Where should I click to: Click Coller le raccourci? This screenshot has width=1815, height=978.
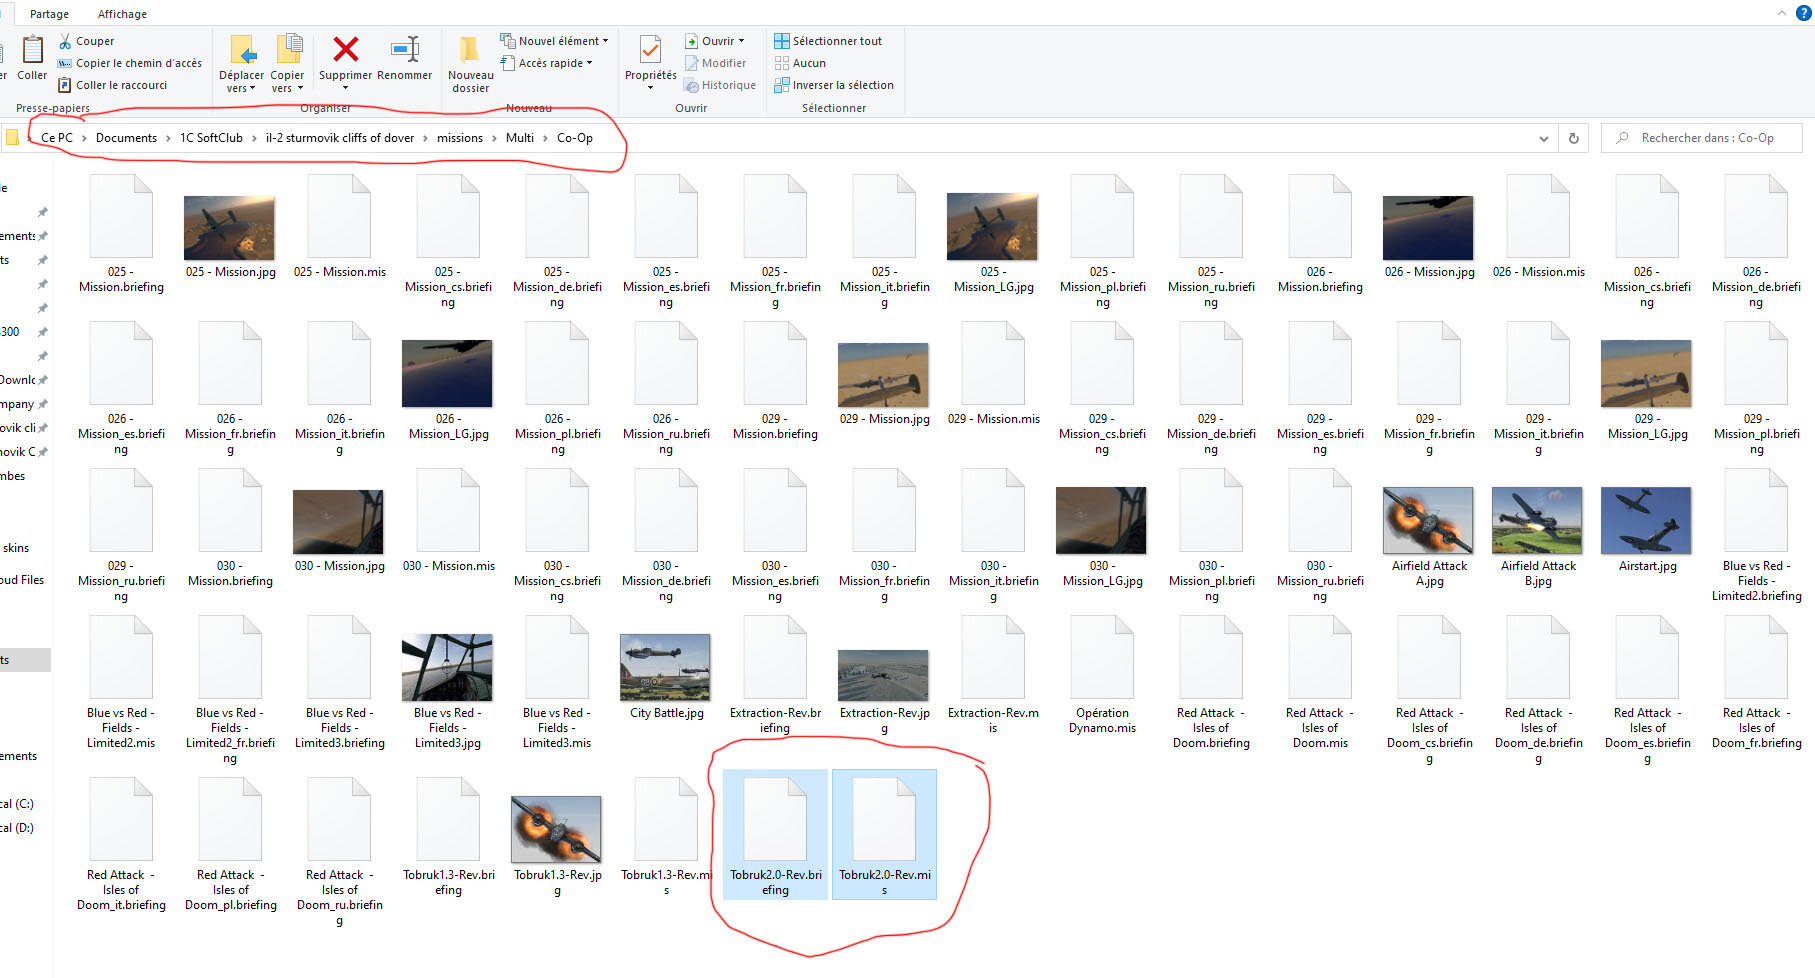pyautogui.click(x=113, y=85)
